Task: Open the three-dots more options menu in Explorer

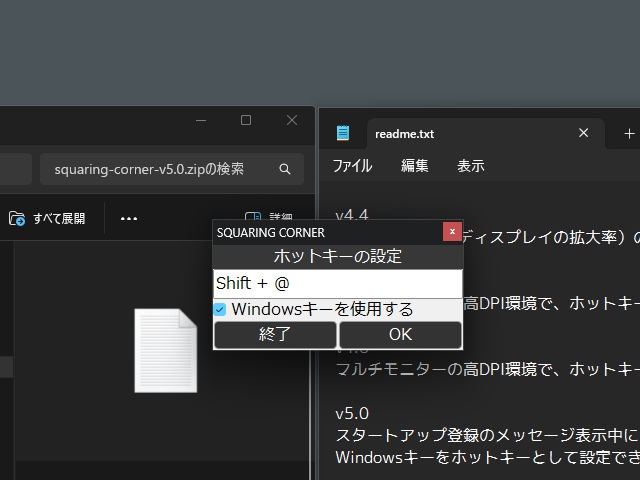Action: coord(129,218)
